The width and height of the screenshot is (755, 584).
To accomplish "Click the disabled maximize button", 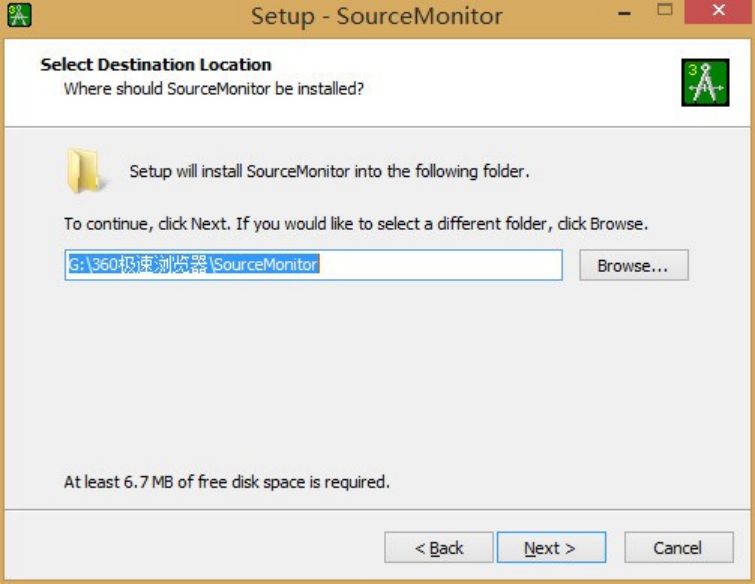I will [667, 15].
